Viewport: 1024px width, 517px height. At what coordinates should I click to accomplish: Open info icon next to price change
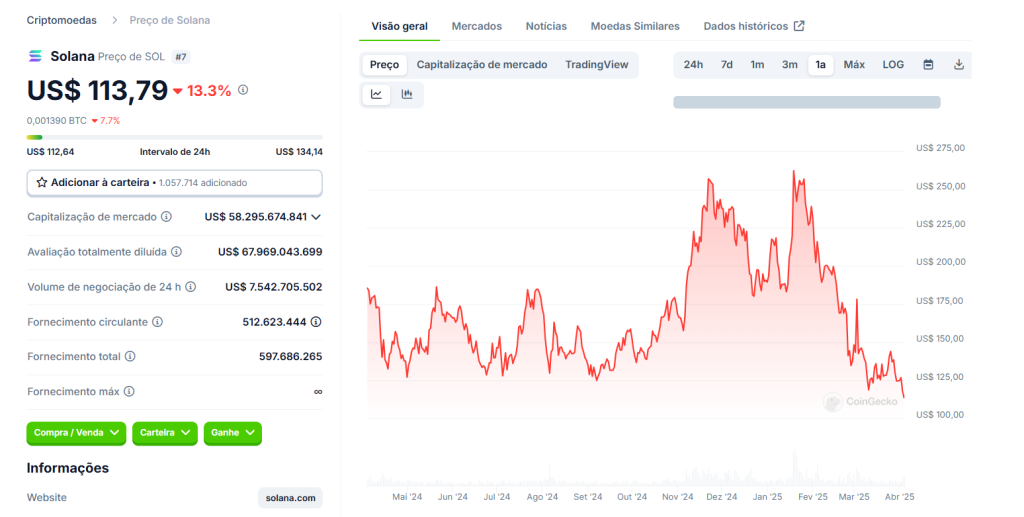243,89
